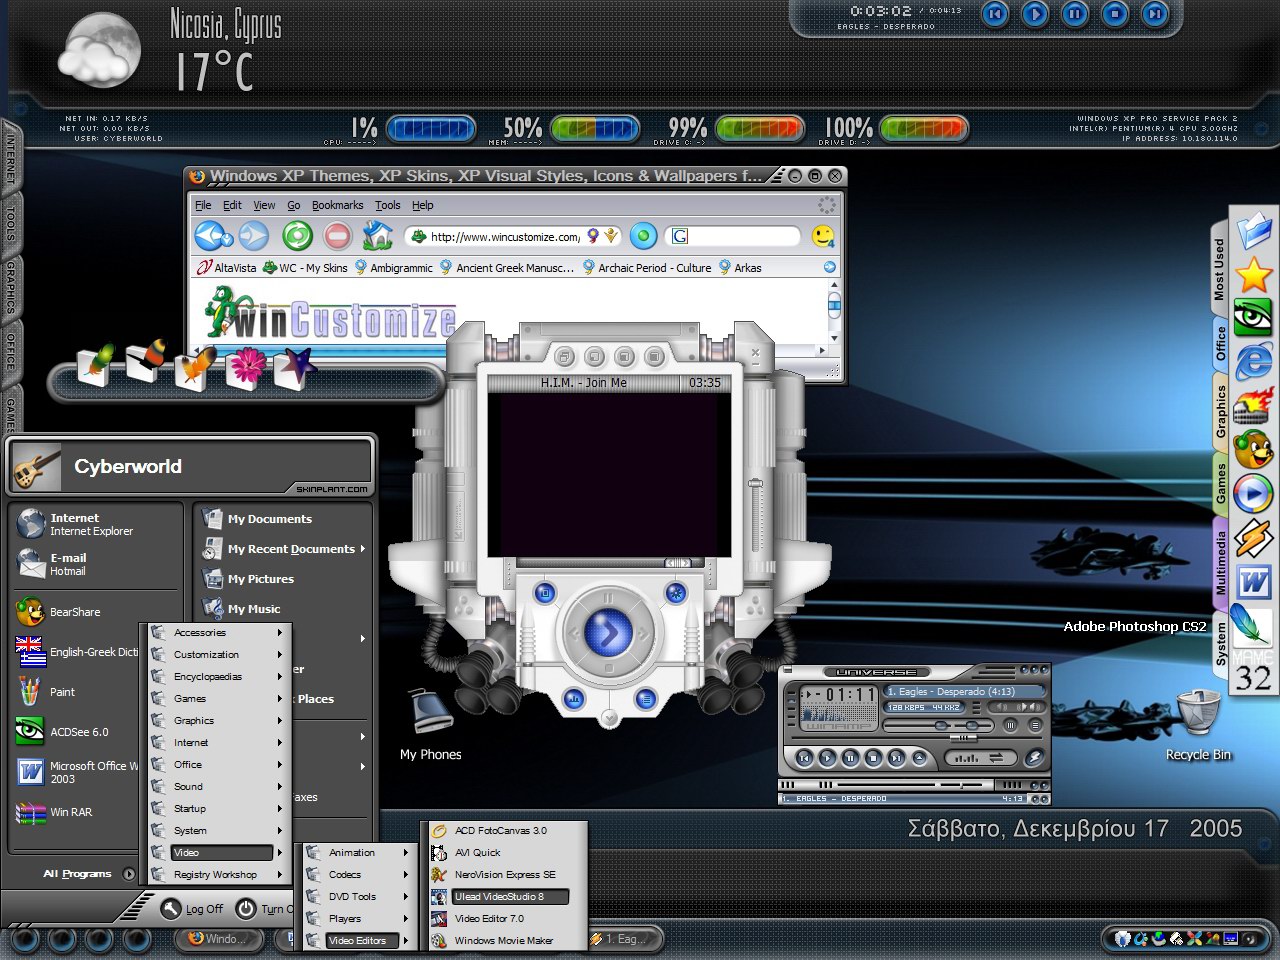Click the large blue play button on white player

[x=608, y=632]
